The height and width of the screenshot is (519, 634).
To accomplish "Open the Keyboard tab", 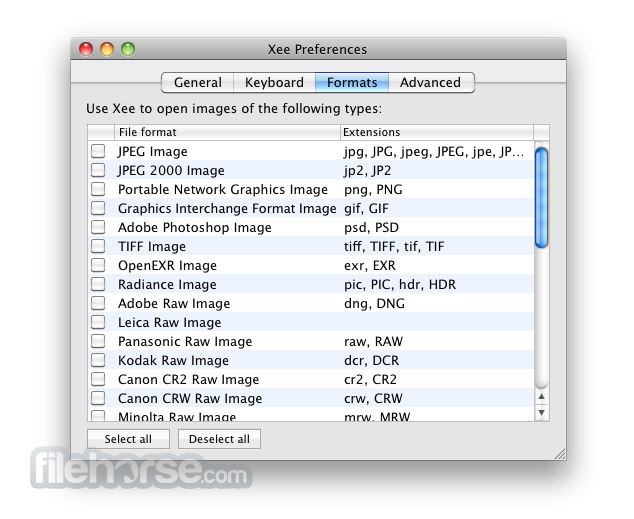I will [274, 82].
